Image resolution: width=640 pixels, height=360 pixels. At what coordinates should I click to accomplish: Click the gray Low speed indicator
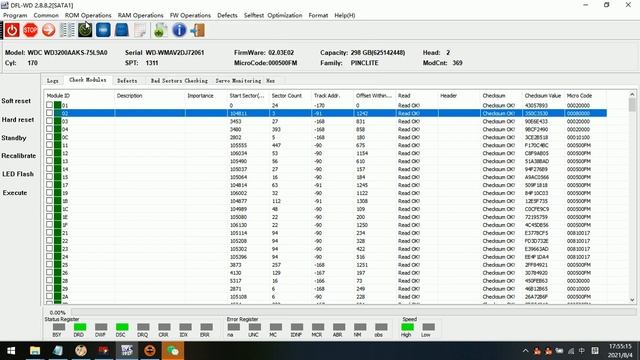coord(428,327)
